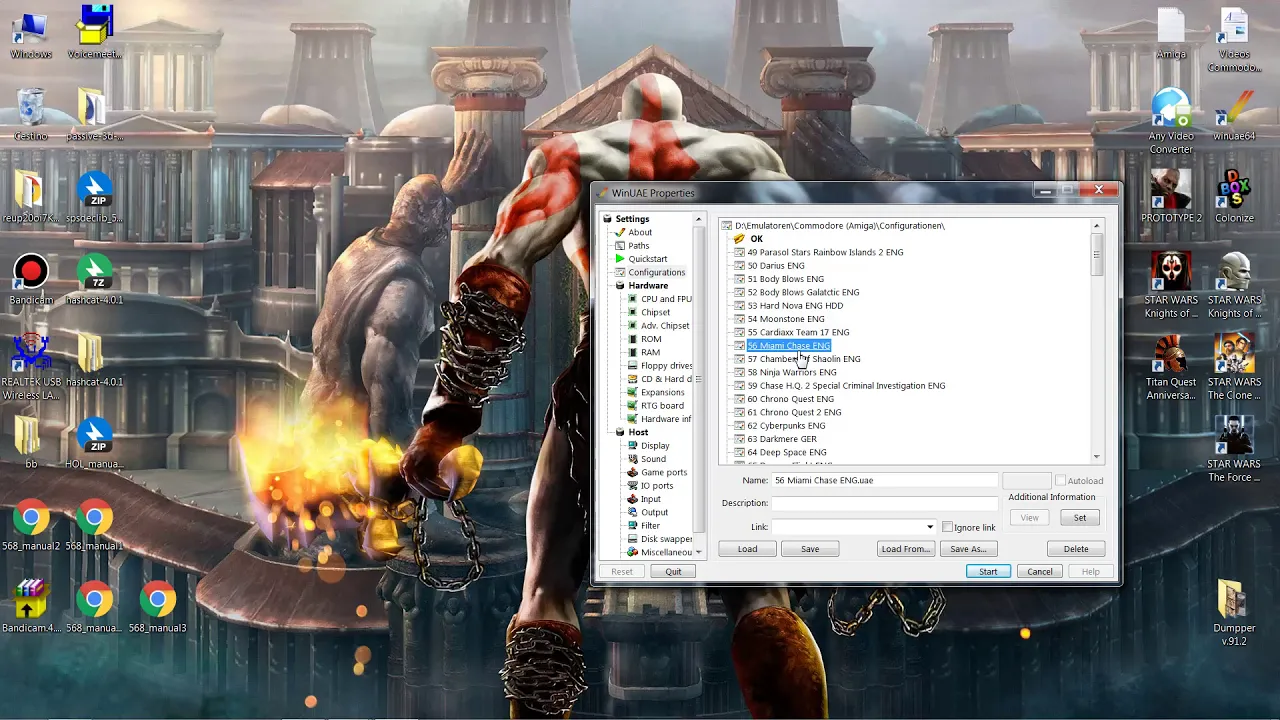Select '61 Chrono Quest 2 ENG' configuration
The image size is (1280, 720).
click(x=794, y=412)
